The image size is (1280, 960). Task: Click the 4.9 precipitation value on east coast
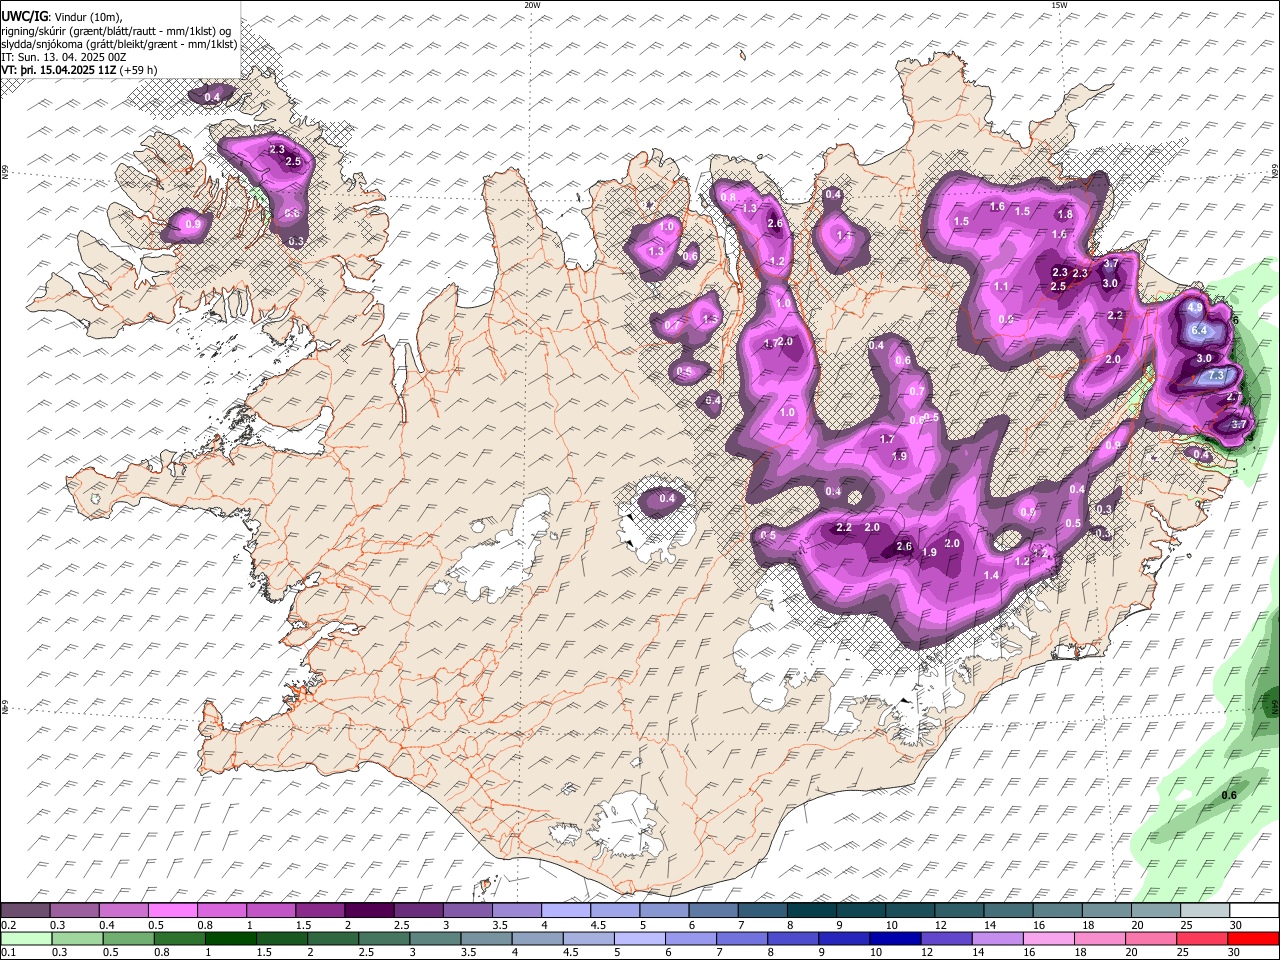pos(1194,308)
